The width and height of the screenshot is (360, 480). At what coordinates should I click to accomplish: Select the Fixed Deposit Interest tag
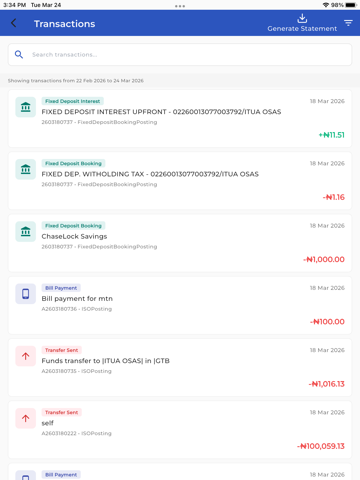(73, 101)
